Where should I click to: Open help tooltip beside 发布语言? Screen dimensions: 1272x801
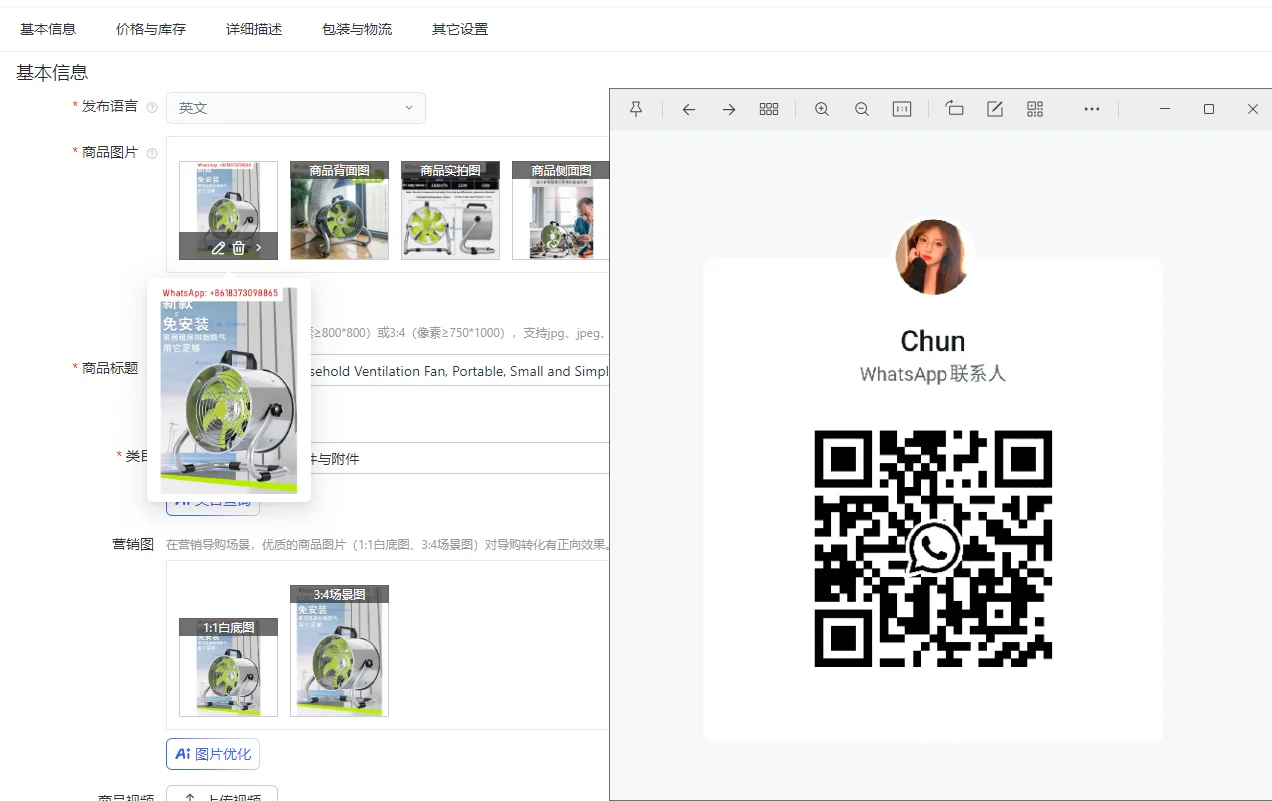[x=152, y=107]
